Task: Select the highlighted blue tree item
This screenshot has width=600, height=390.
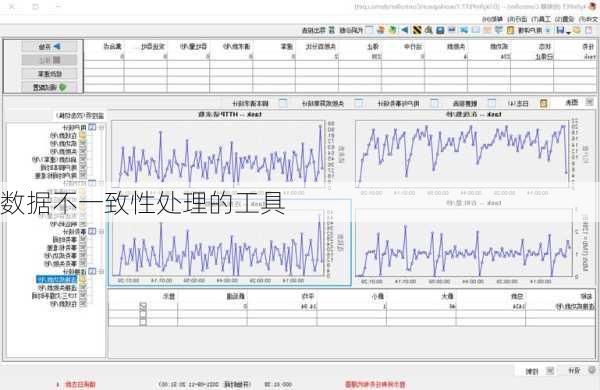Action: (57, 280)
